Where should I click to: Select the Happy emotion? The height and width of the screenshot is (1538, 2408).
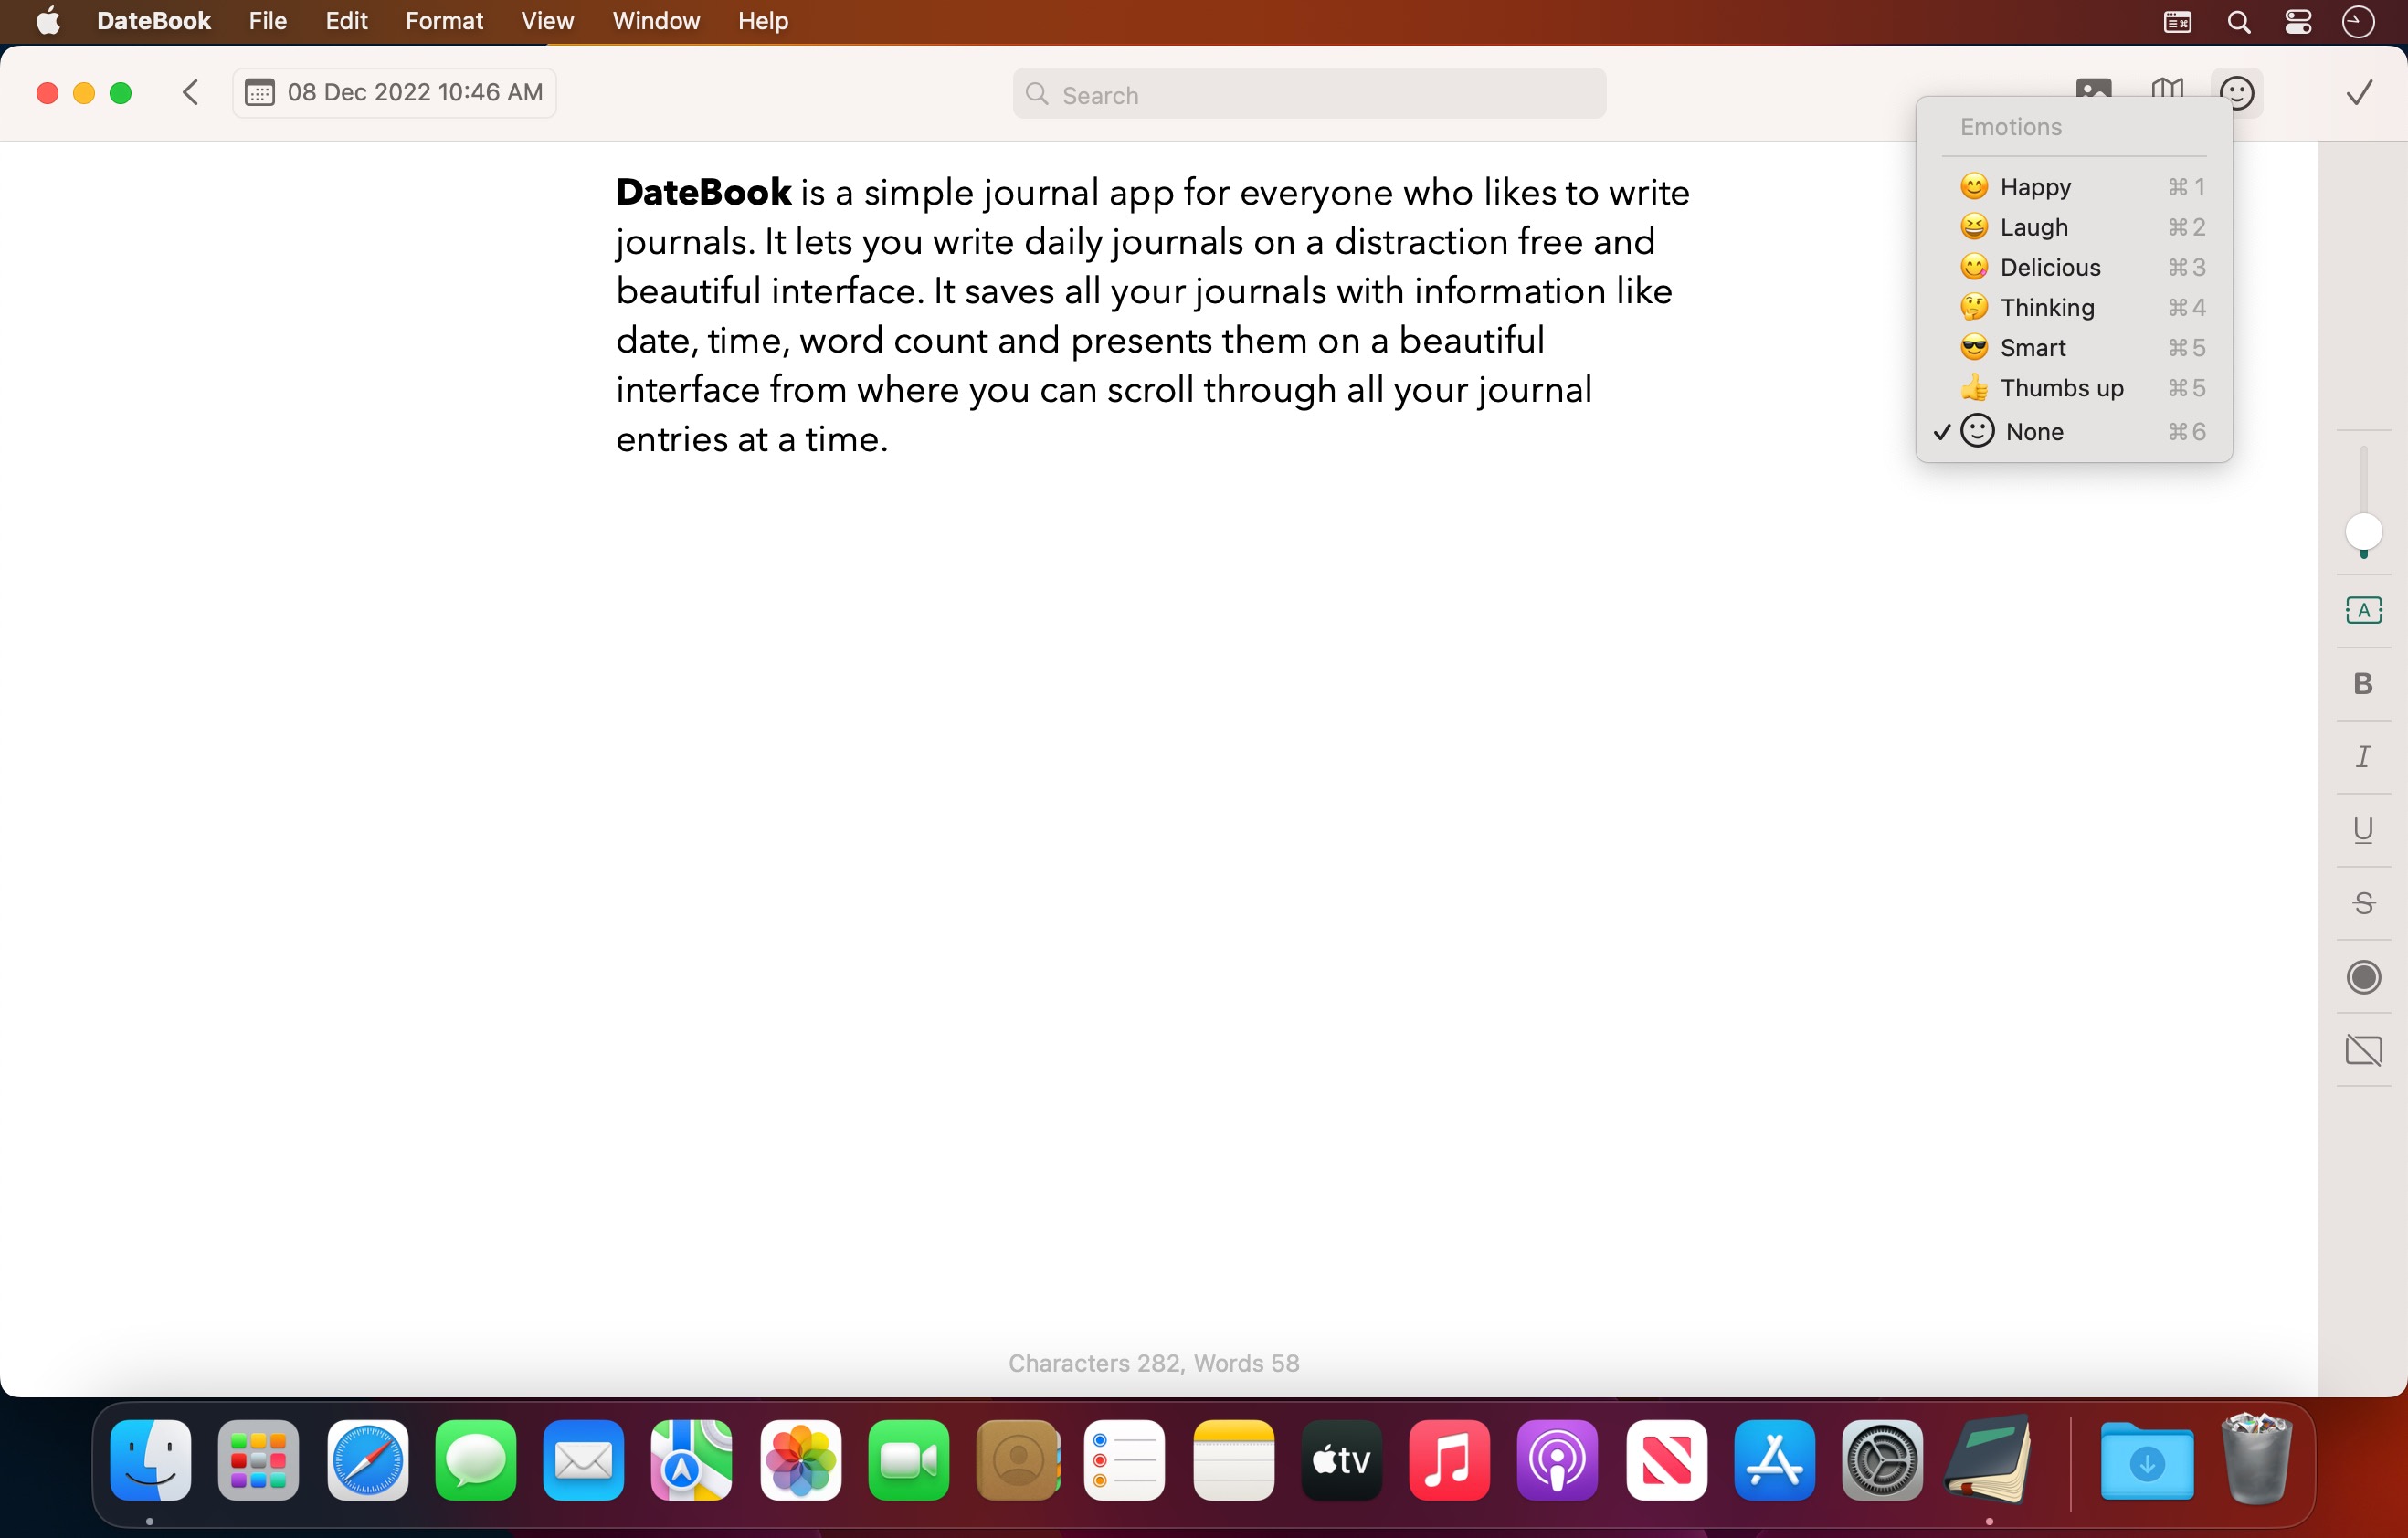tap(2074, 187)
